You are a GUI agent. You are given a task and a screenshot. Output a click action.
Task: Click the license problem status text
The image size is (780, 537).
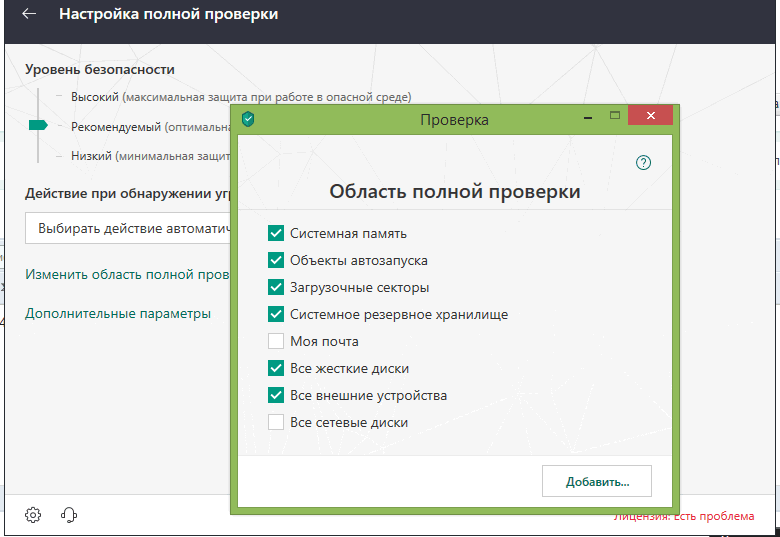click(x=684, y=516)
